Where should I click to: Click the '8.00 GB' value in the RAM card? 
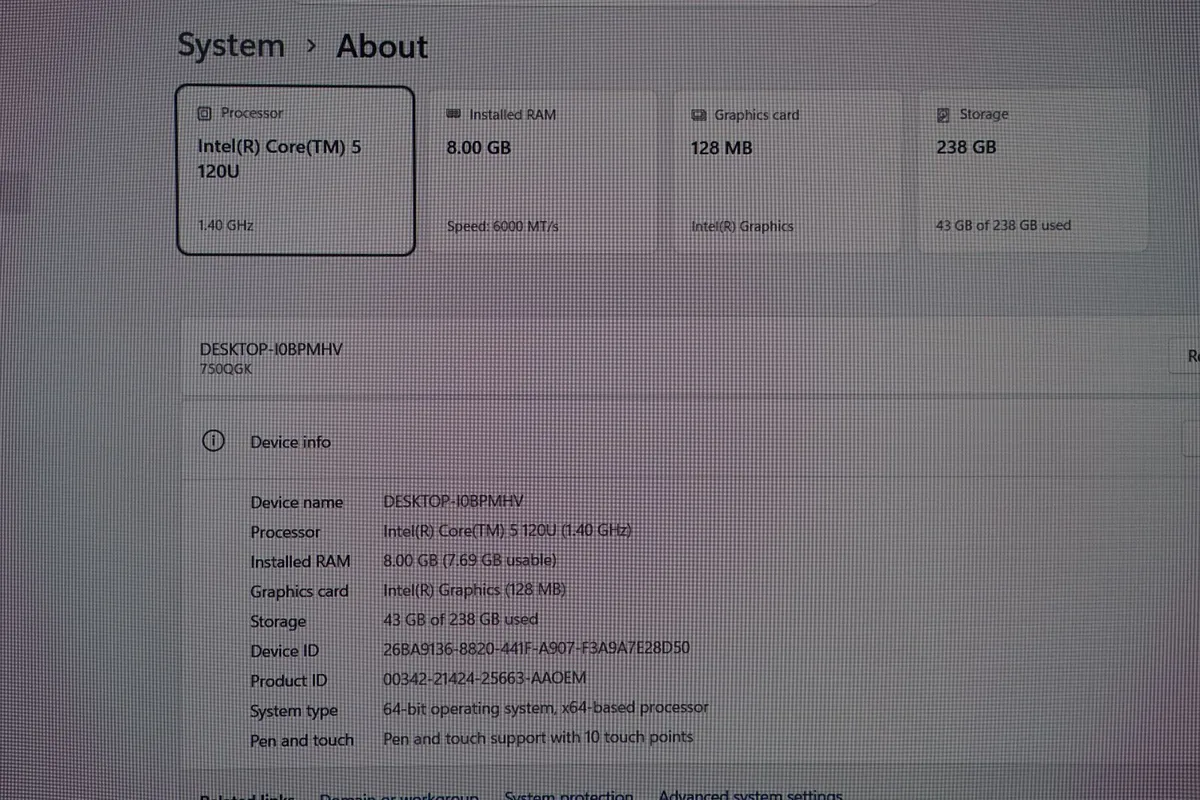point(478,147)
